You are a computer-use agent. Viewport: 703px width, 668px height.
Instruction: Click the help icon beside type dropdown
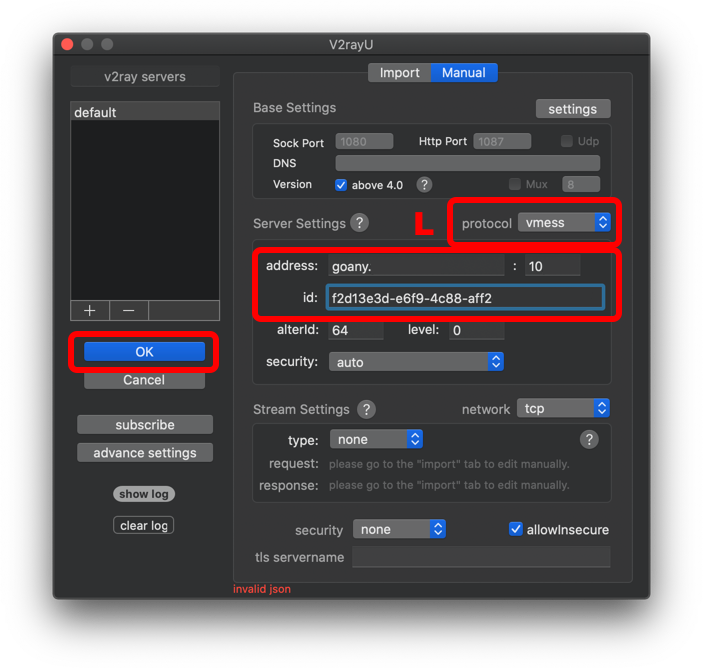click(x=589, y=439)
